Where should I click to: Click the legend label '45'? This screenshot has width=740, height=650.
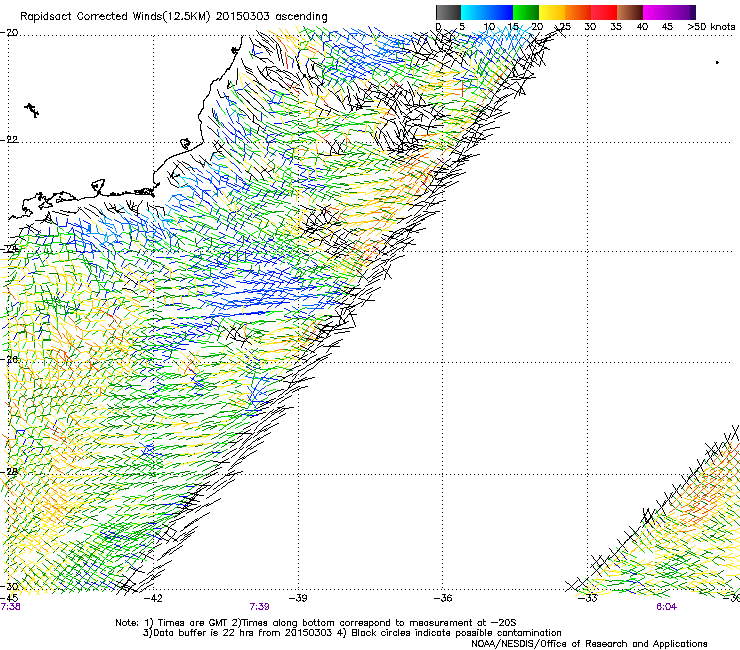click(x=667, y=27)
